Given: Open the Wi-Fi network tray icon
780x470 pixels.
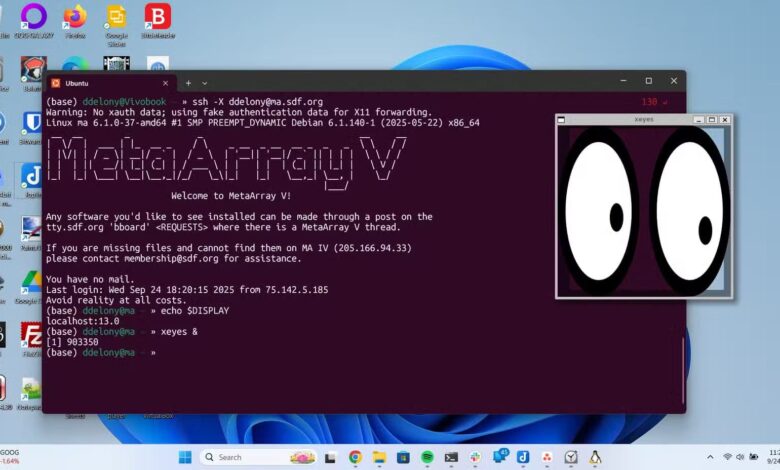Looking at the screenshot, I should (727, 457).
